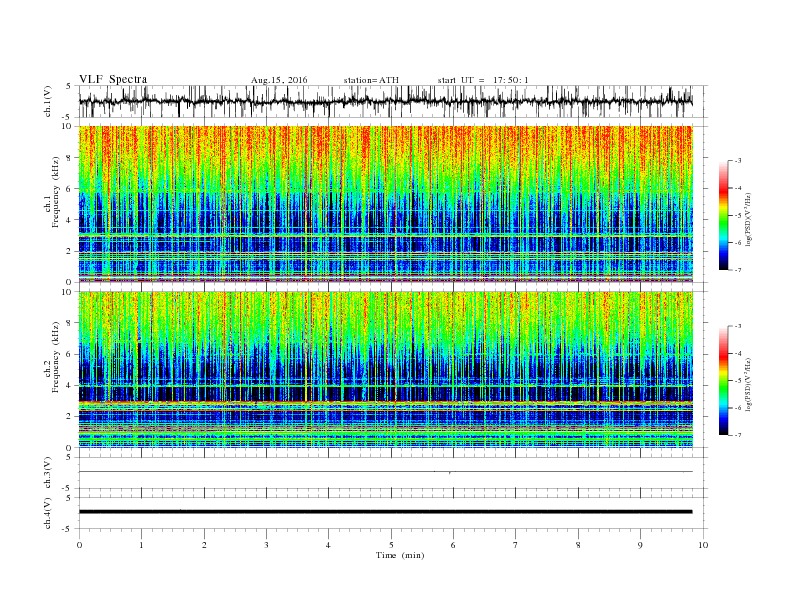Click the ch.2 spectrogram color scale bar
792x612 pixels.
point(724,381)
